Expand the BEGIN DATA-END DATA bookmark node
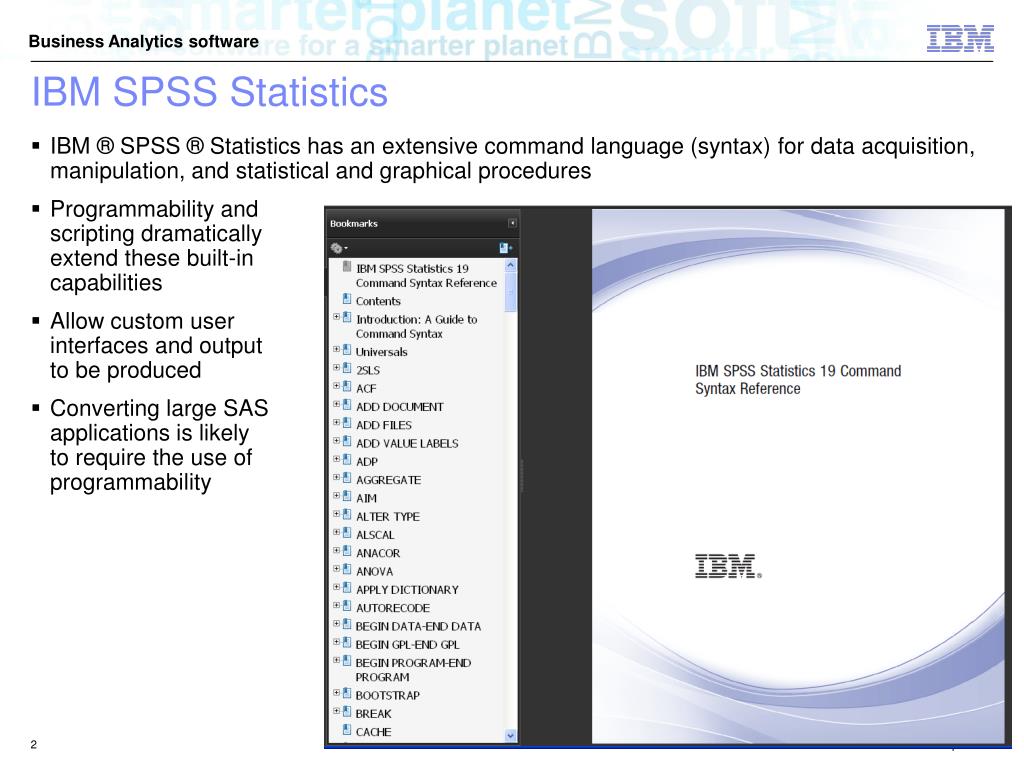 pos(336,624)
